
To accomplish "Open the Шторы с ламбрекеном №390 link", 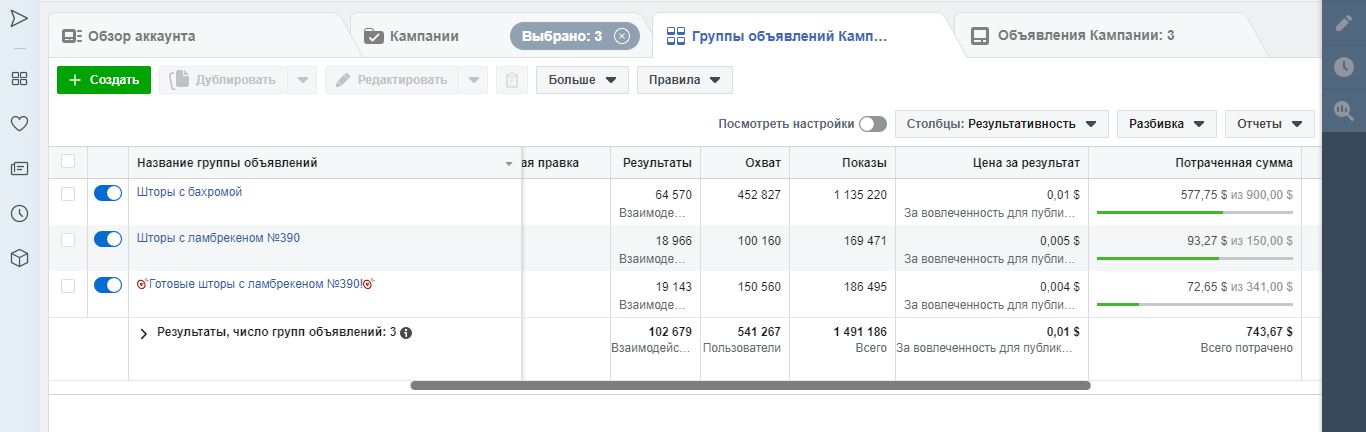I will click(218, 238).
